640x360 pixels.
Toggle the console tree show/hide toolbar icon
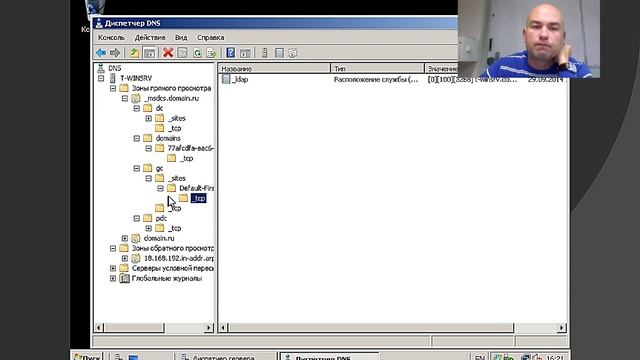point(150,53)
